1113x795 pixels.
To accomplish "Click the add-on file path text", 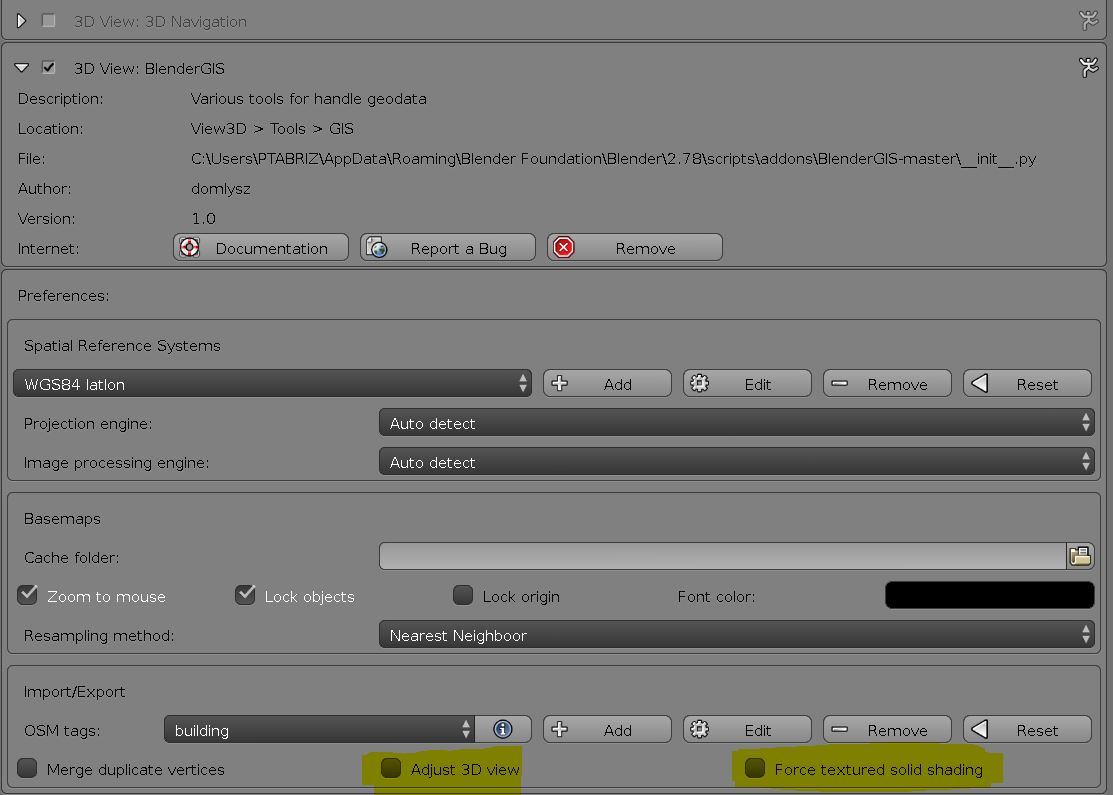I will (x=613, y=158).
